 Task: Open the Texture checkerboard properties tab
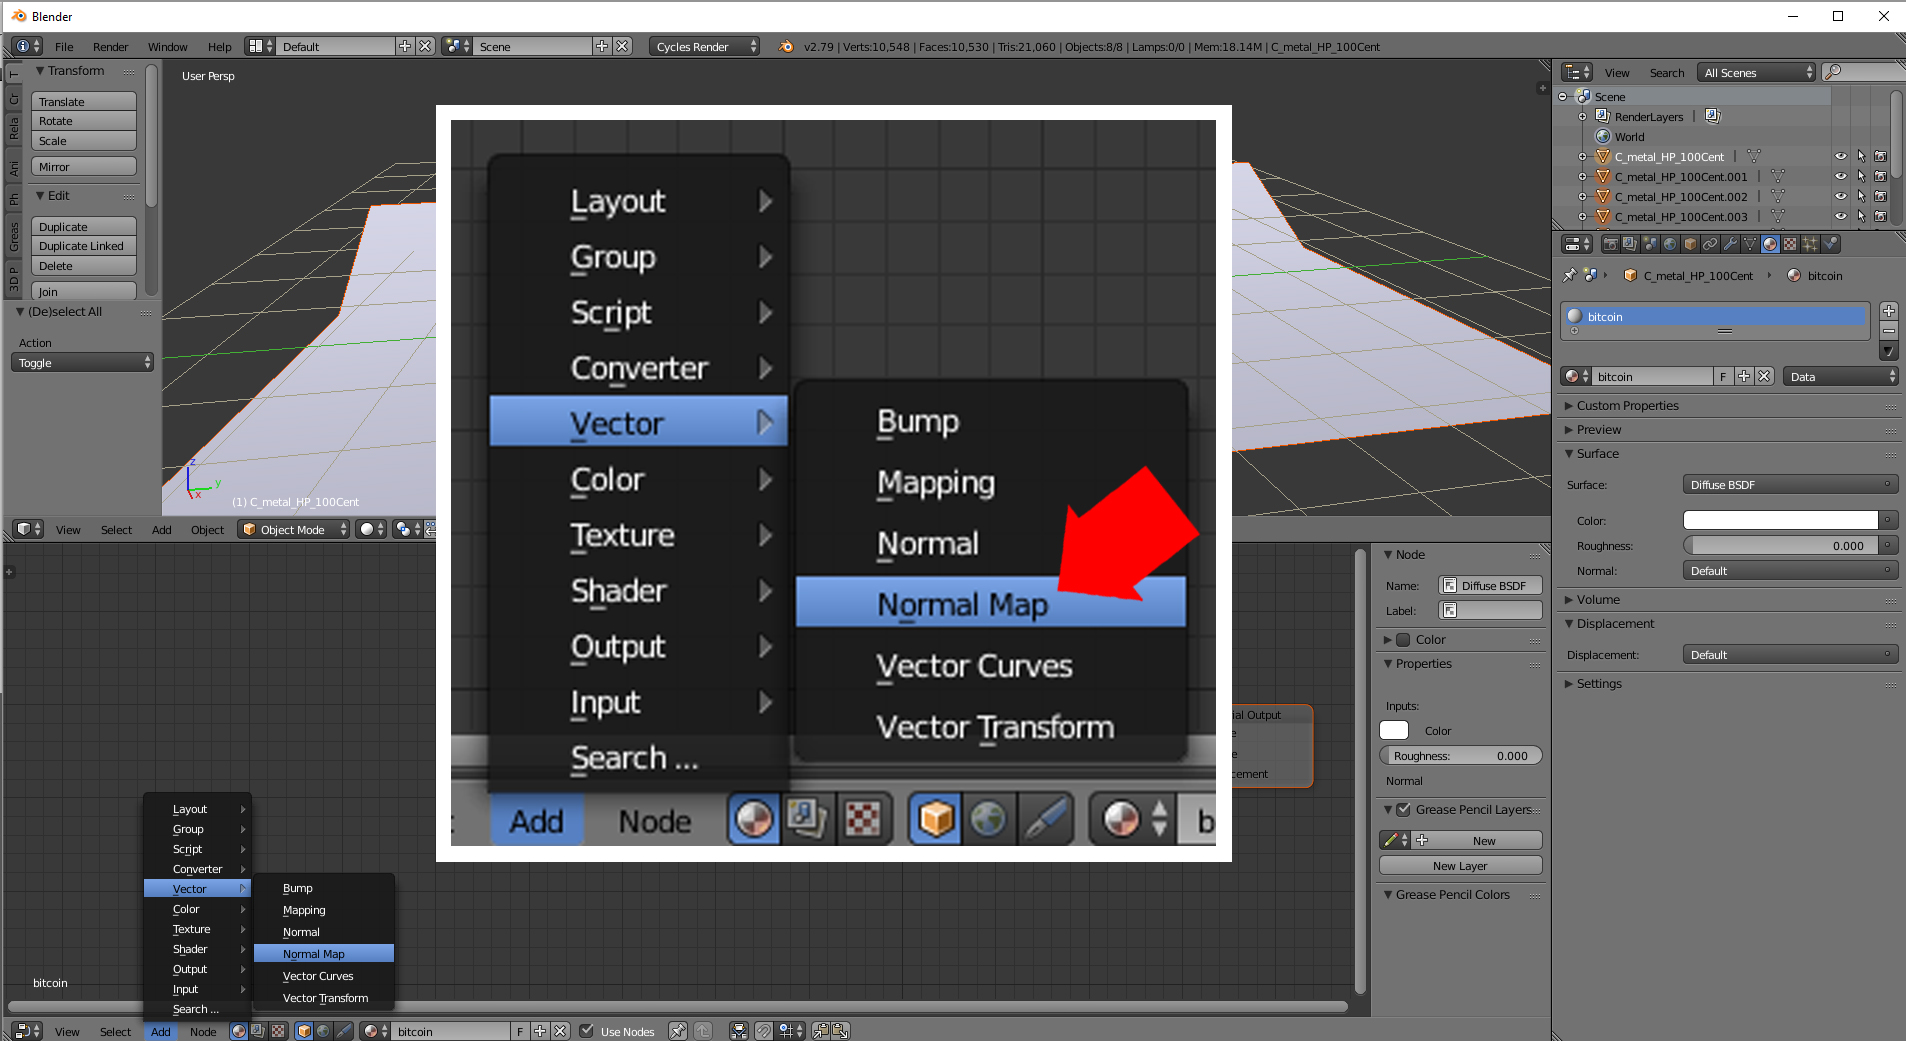pyautogui.click(x=1790, y=244)
